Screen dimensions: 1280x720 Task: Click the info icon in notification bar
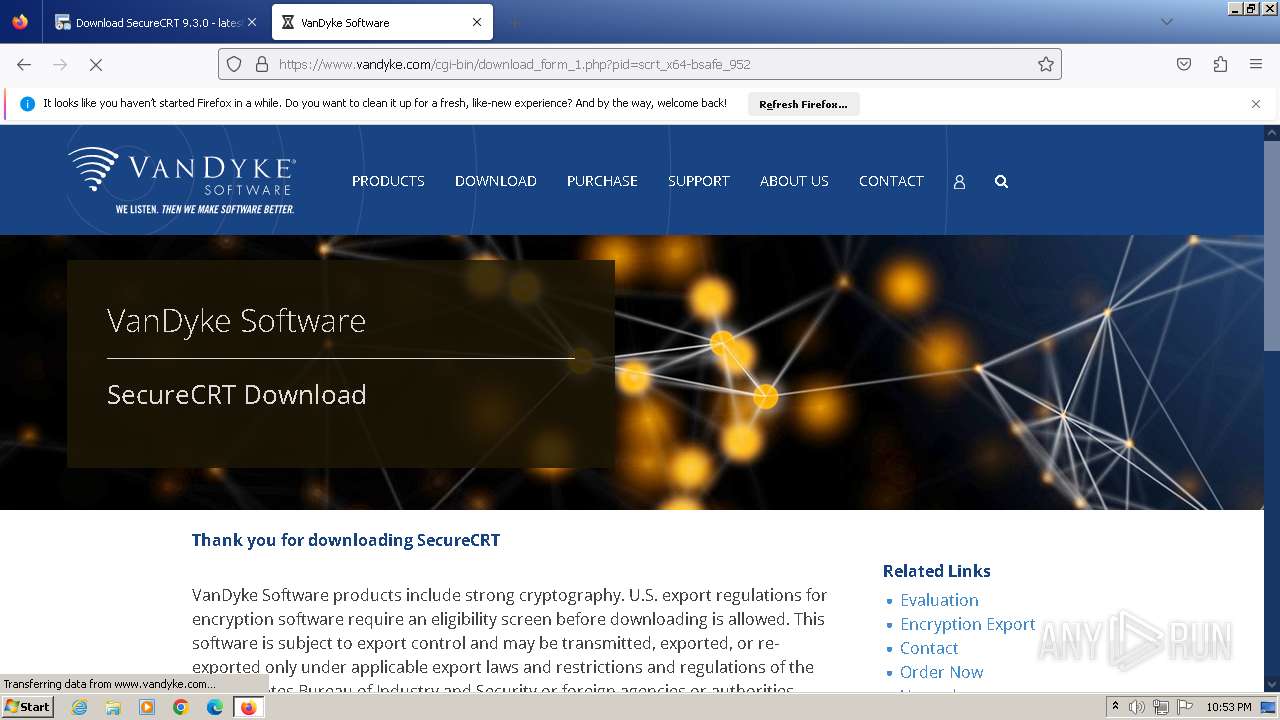(x=27, y=104)
